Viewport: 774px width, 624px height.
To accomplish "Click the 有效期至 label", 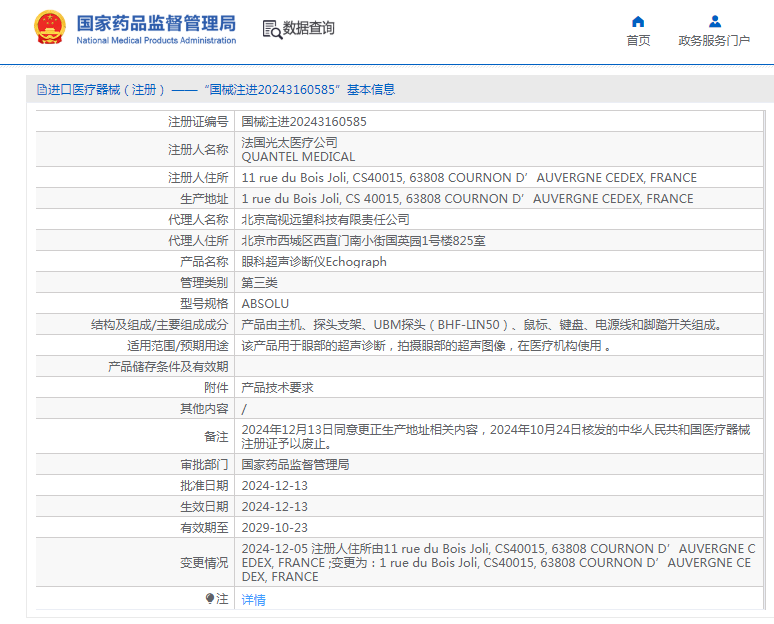I will click(x=204, y=528).
